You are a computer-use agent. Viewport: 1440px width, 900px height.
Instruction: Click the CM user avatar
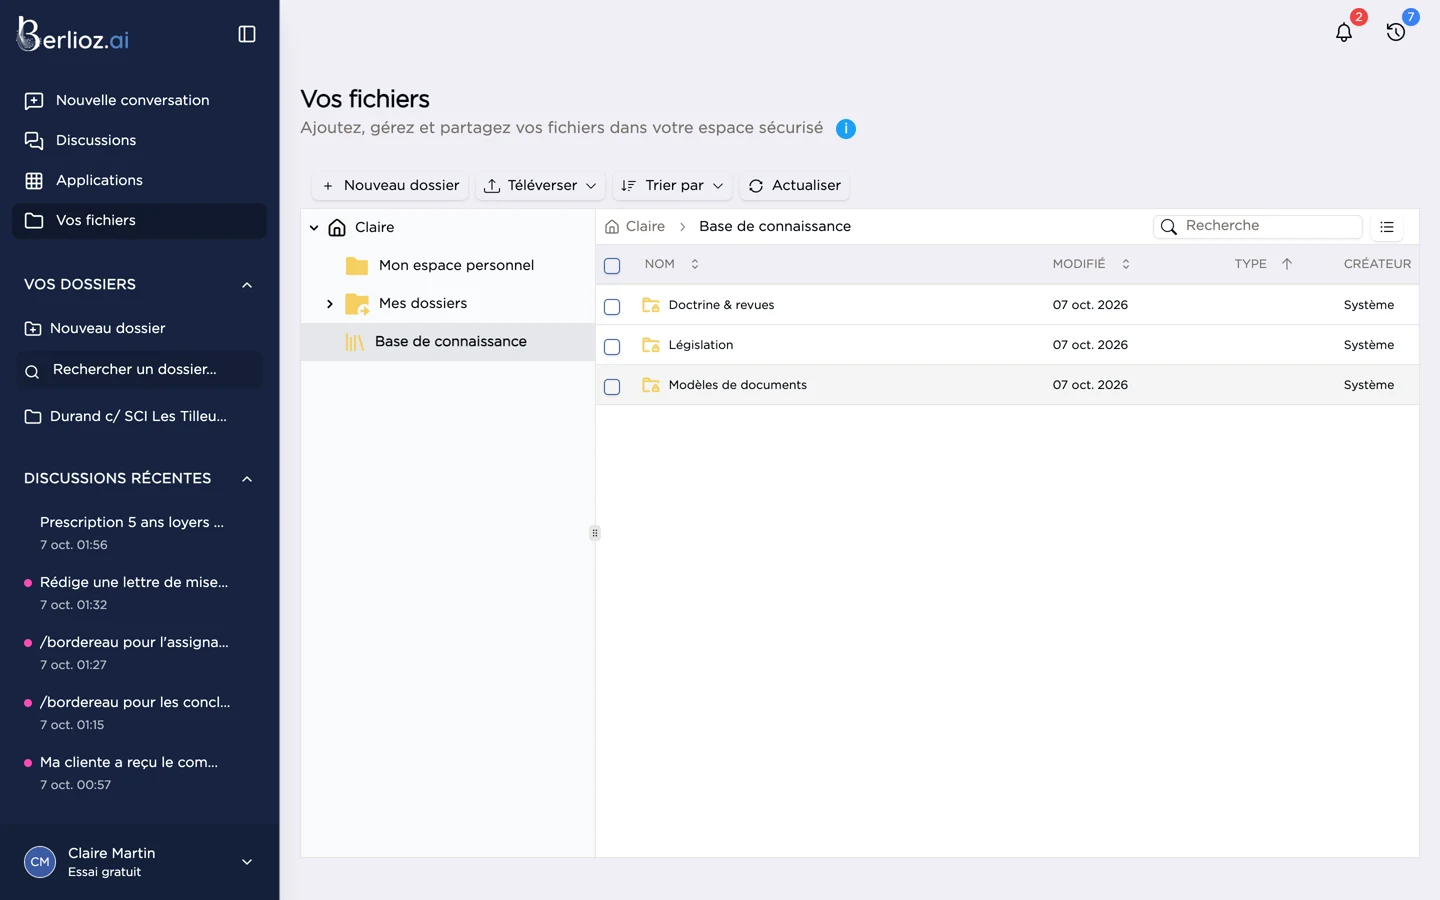40,862
